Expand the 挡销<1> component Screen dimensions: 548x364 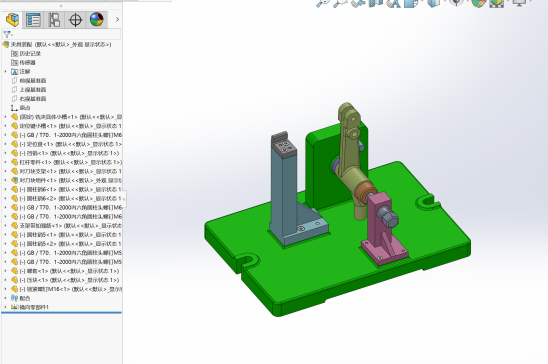[x=5, y=153]
